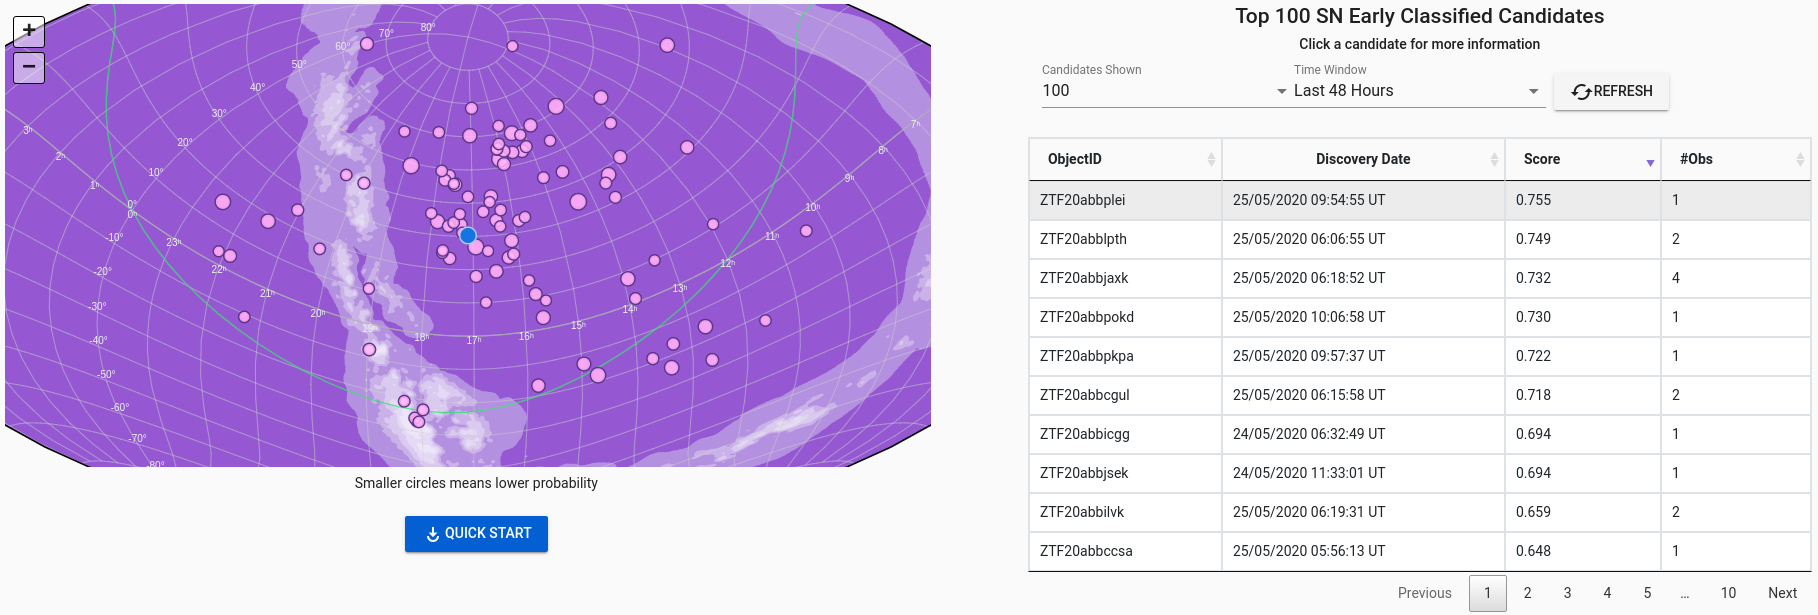Click the Discovery Date column header

pyautogui.click(x=1363, y=159)
